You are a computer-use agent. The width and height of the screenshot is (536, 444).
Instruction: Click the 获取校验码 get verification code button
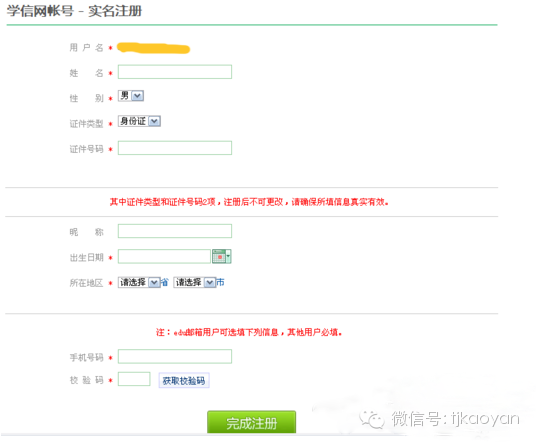(x=184, y=380)
